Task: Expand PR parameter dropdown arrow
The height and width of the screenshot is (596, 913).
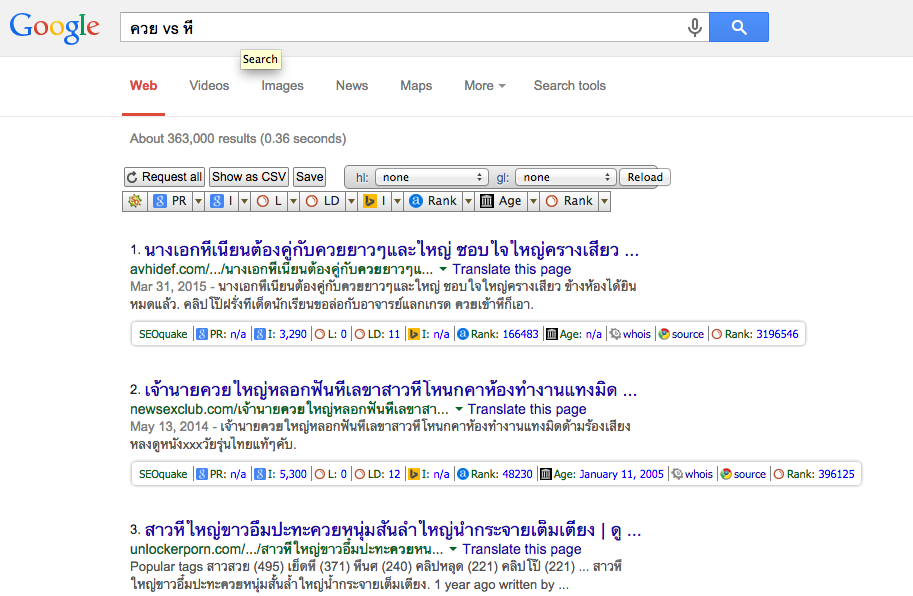Action: (199, 201)
